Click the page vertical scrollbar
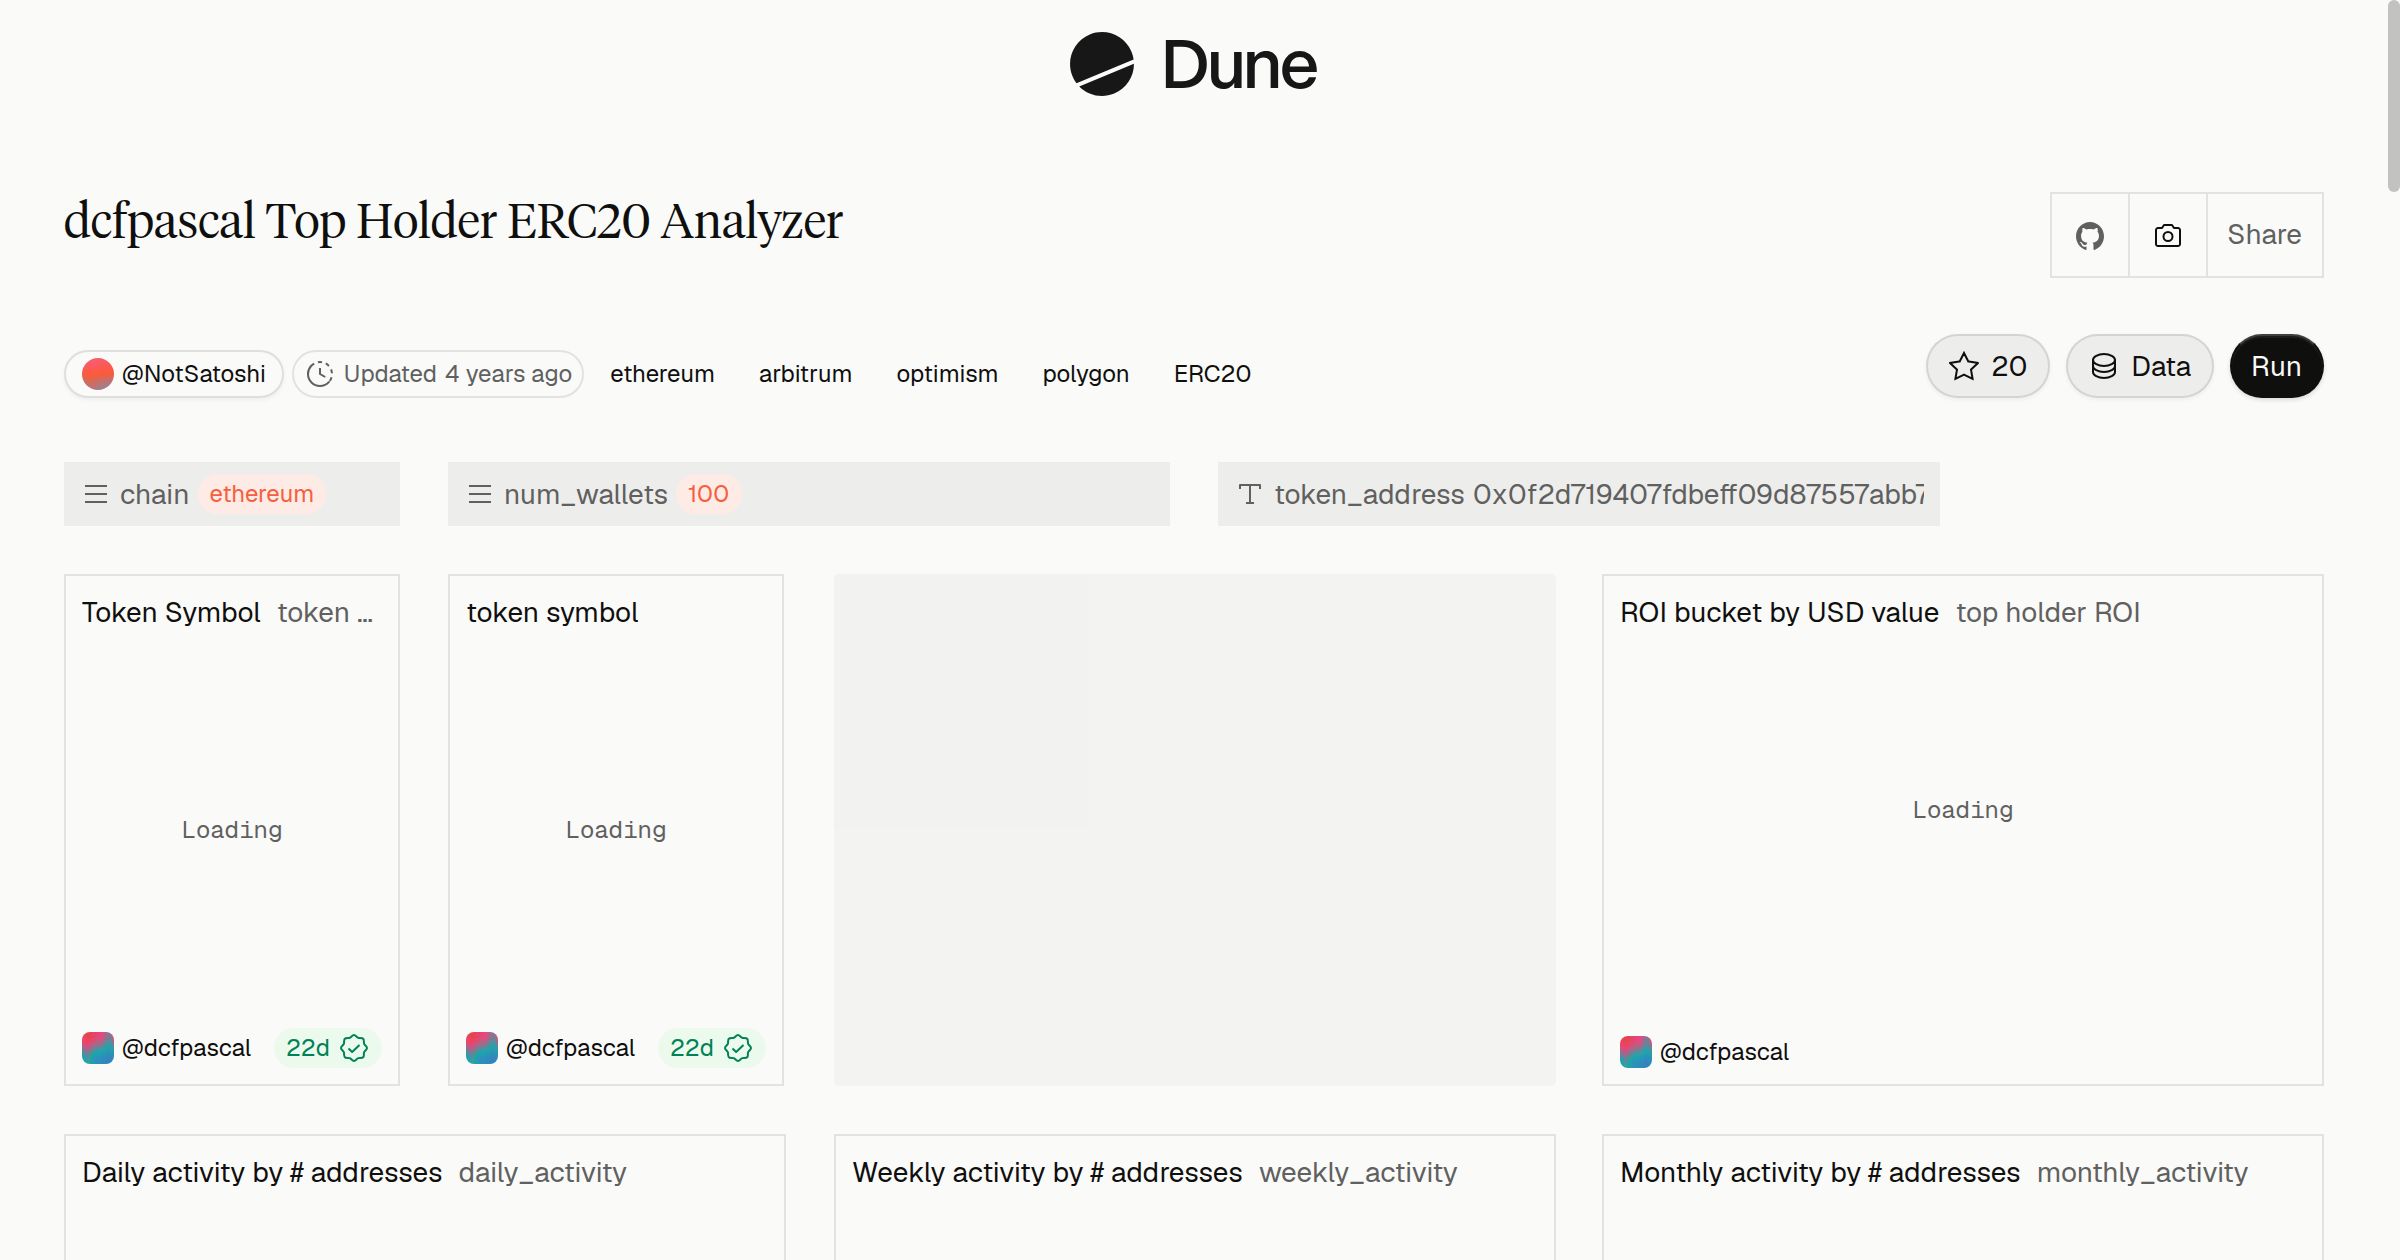Viewport: 2400px width, 1260px height. 2392,96
